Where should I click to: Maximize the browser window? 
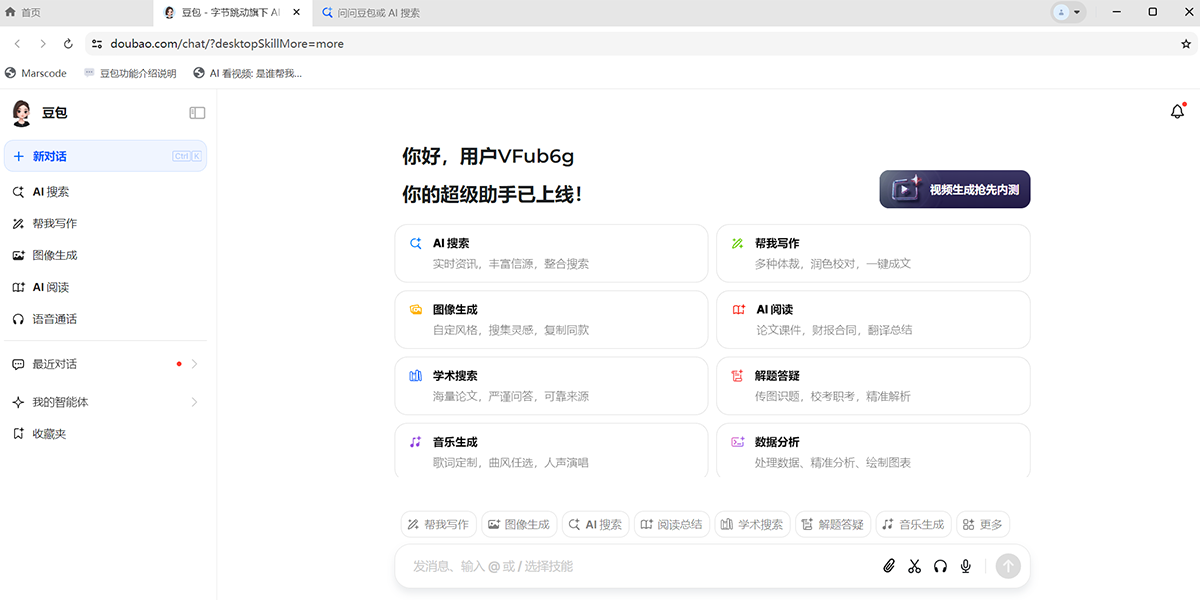1153,12
